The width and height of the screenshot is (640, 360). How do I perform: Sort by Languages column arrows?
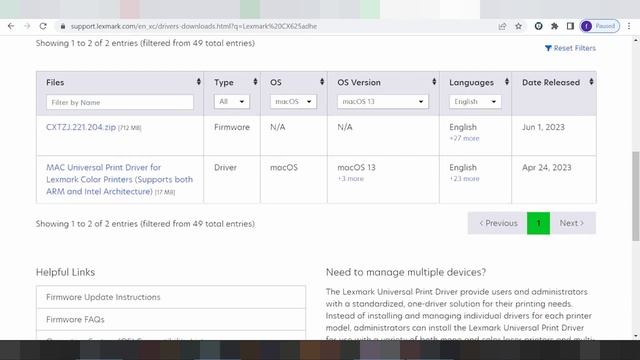tap(507, 82)
